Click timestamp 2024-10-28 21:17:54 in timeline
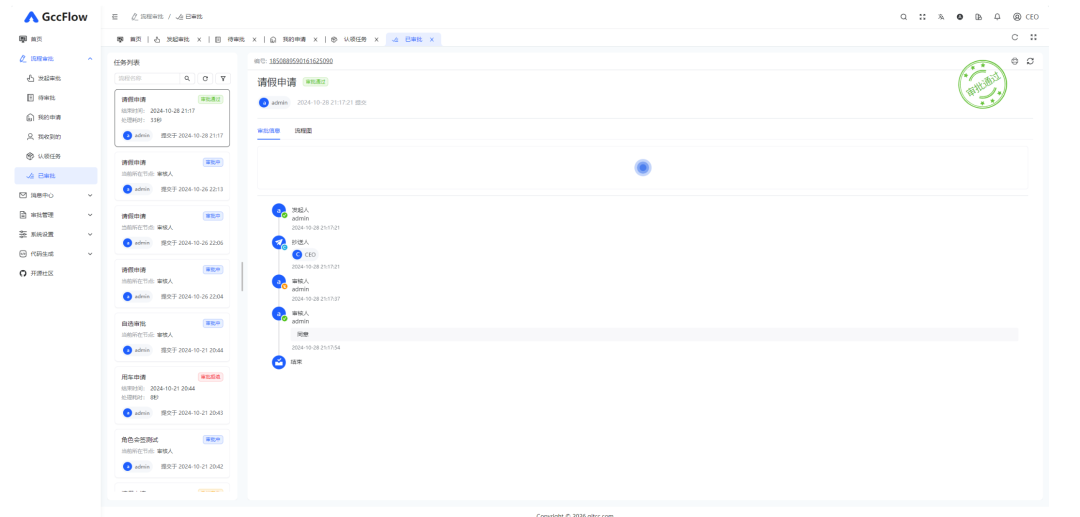Viewport: 1080px width, 517px height. [315, 348]
